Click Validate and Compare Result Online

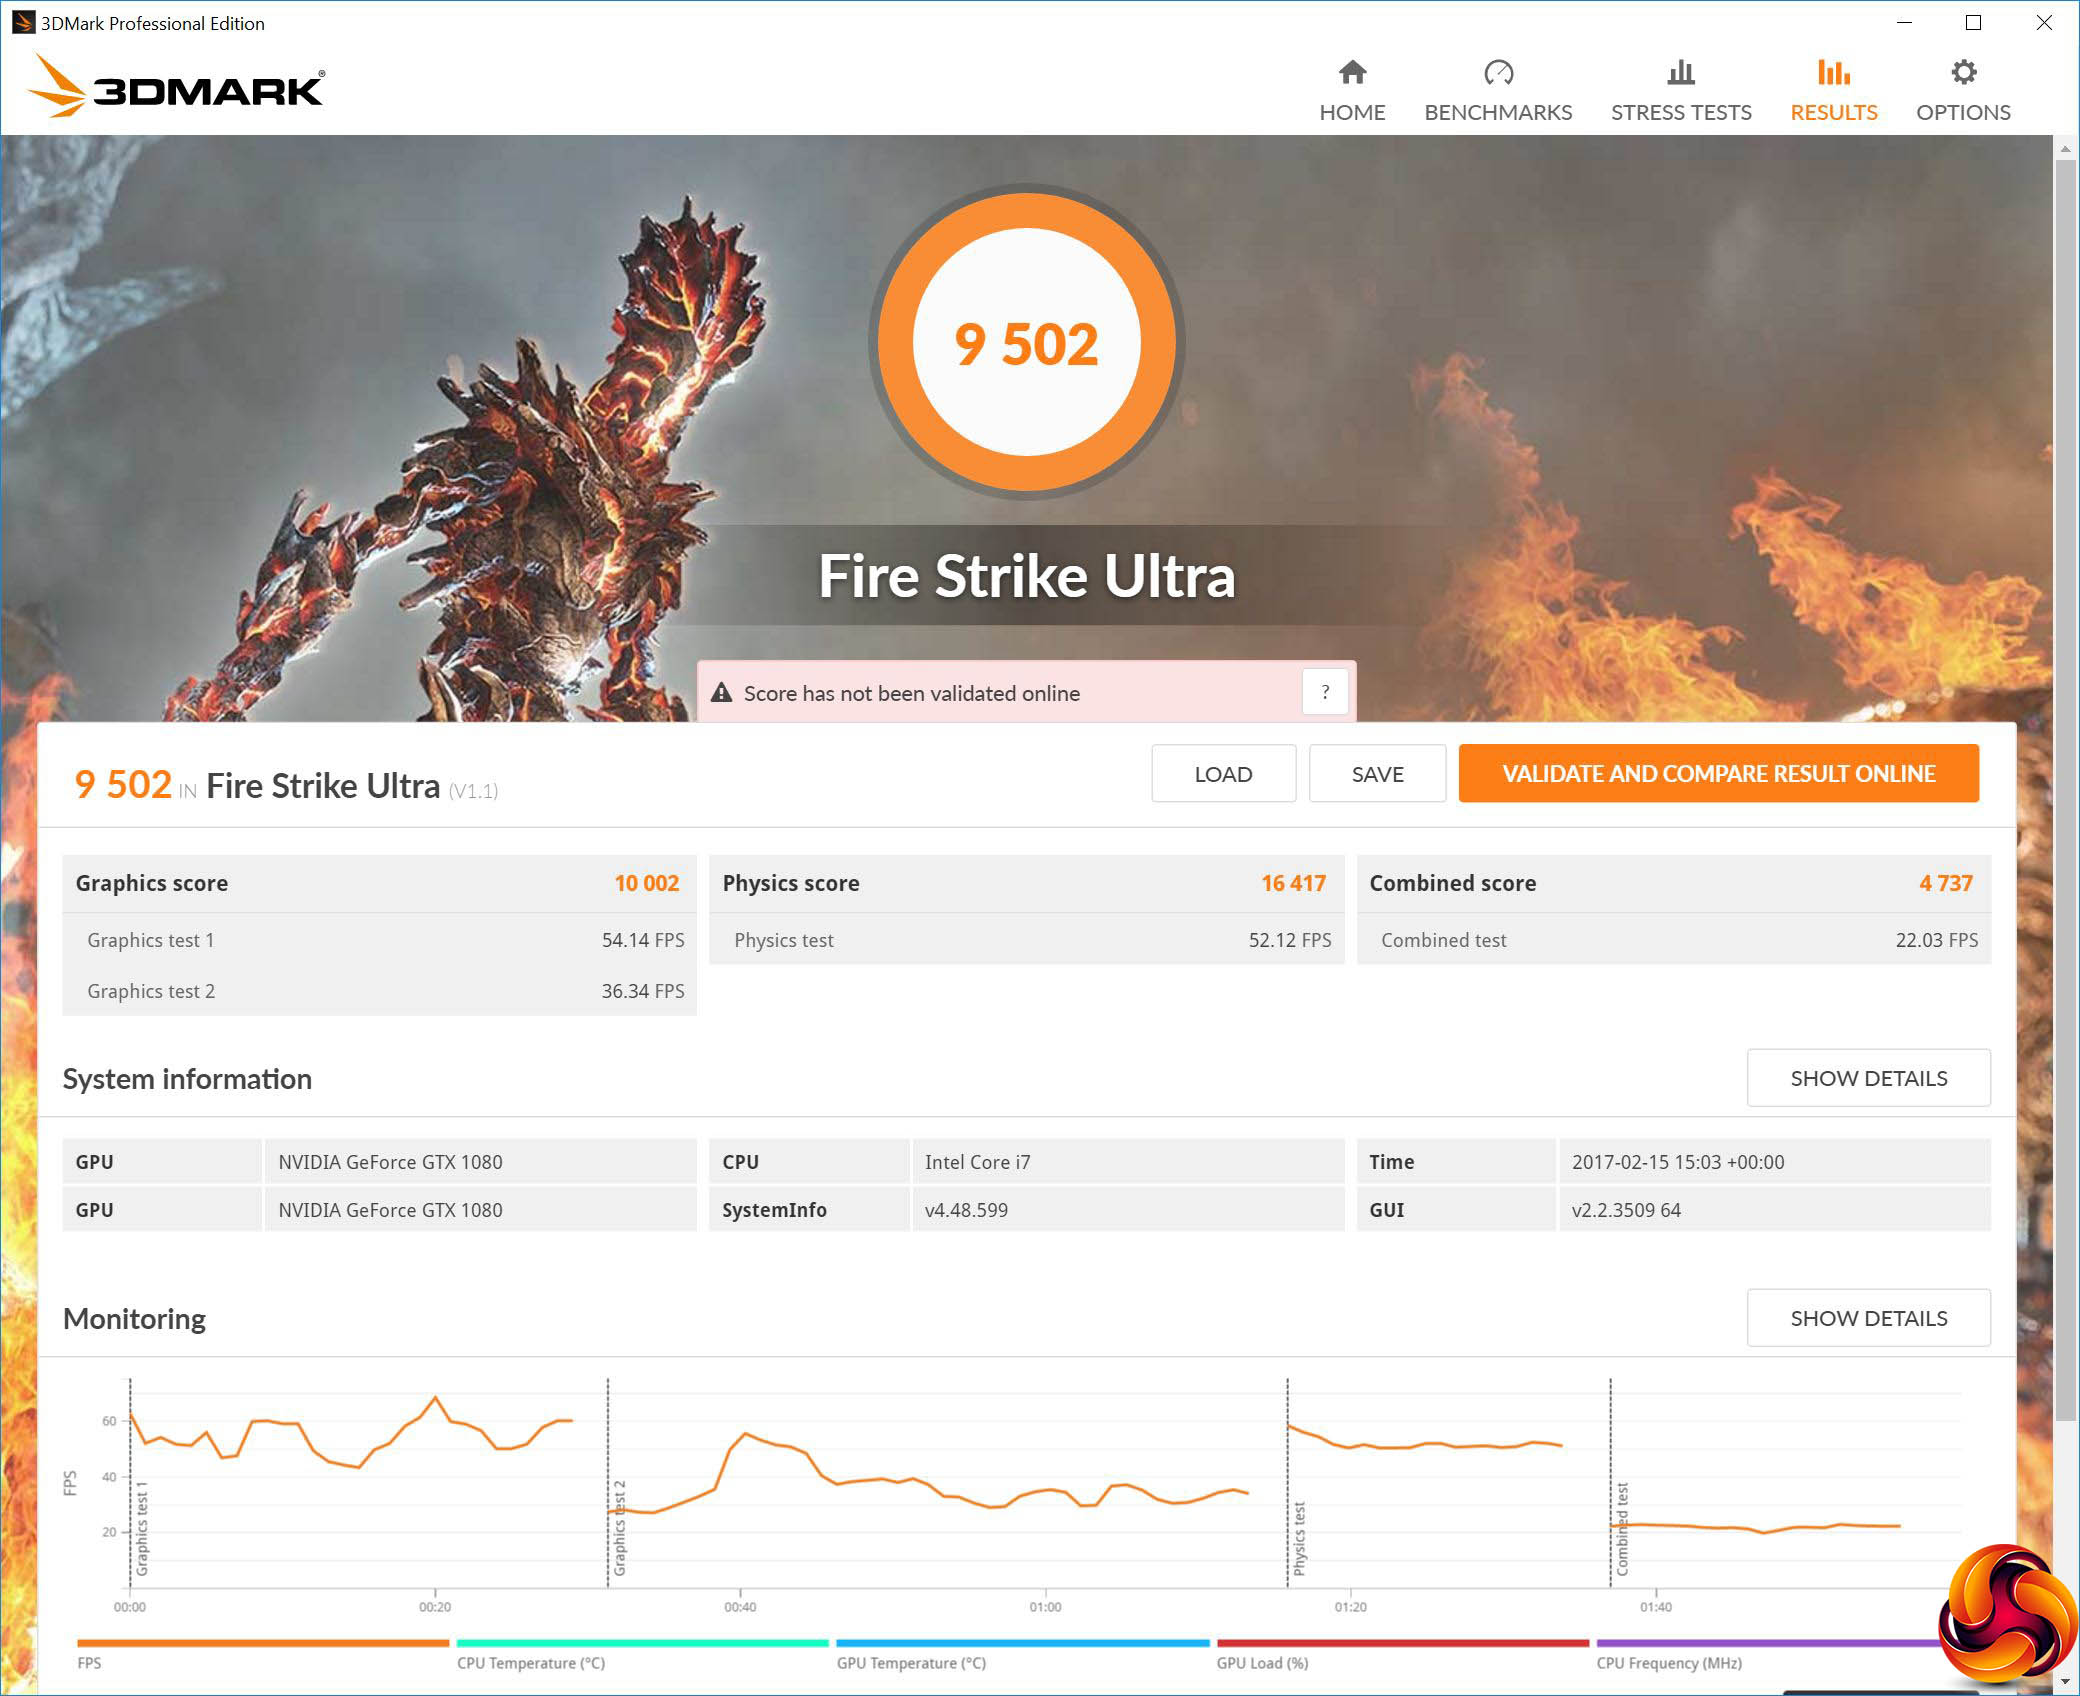[x=1718, y=773]
